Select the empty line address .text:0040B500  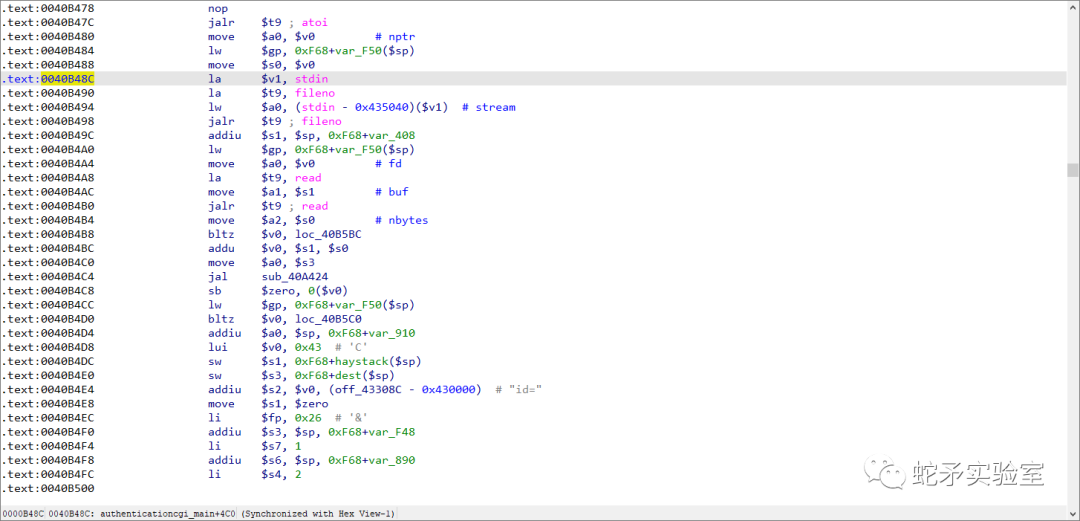coord(48,489)
